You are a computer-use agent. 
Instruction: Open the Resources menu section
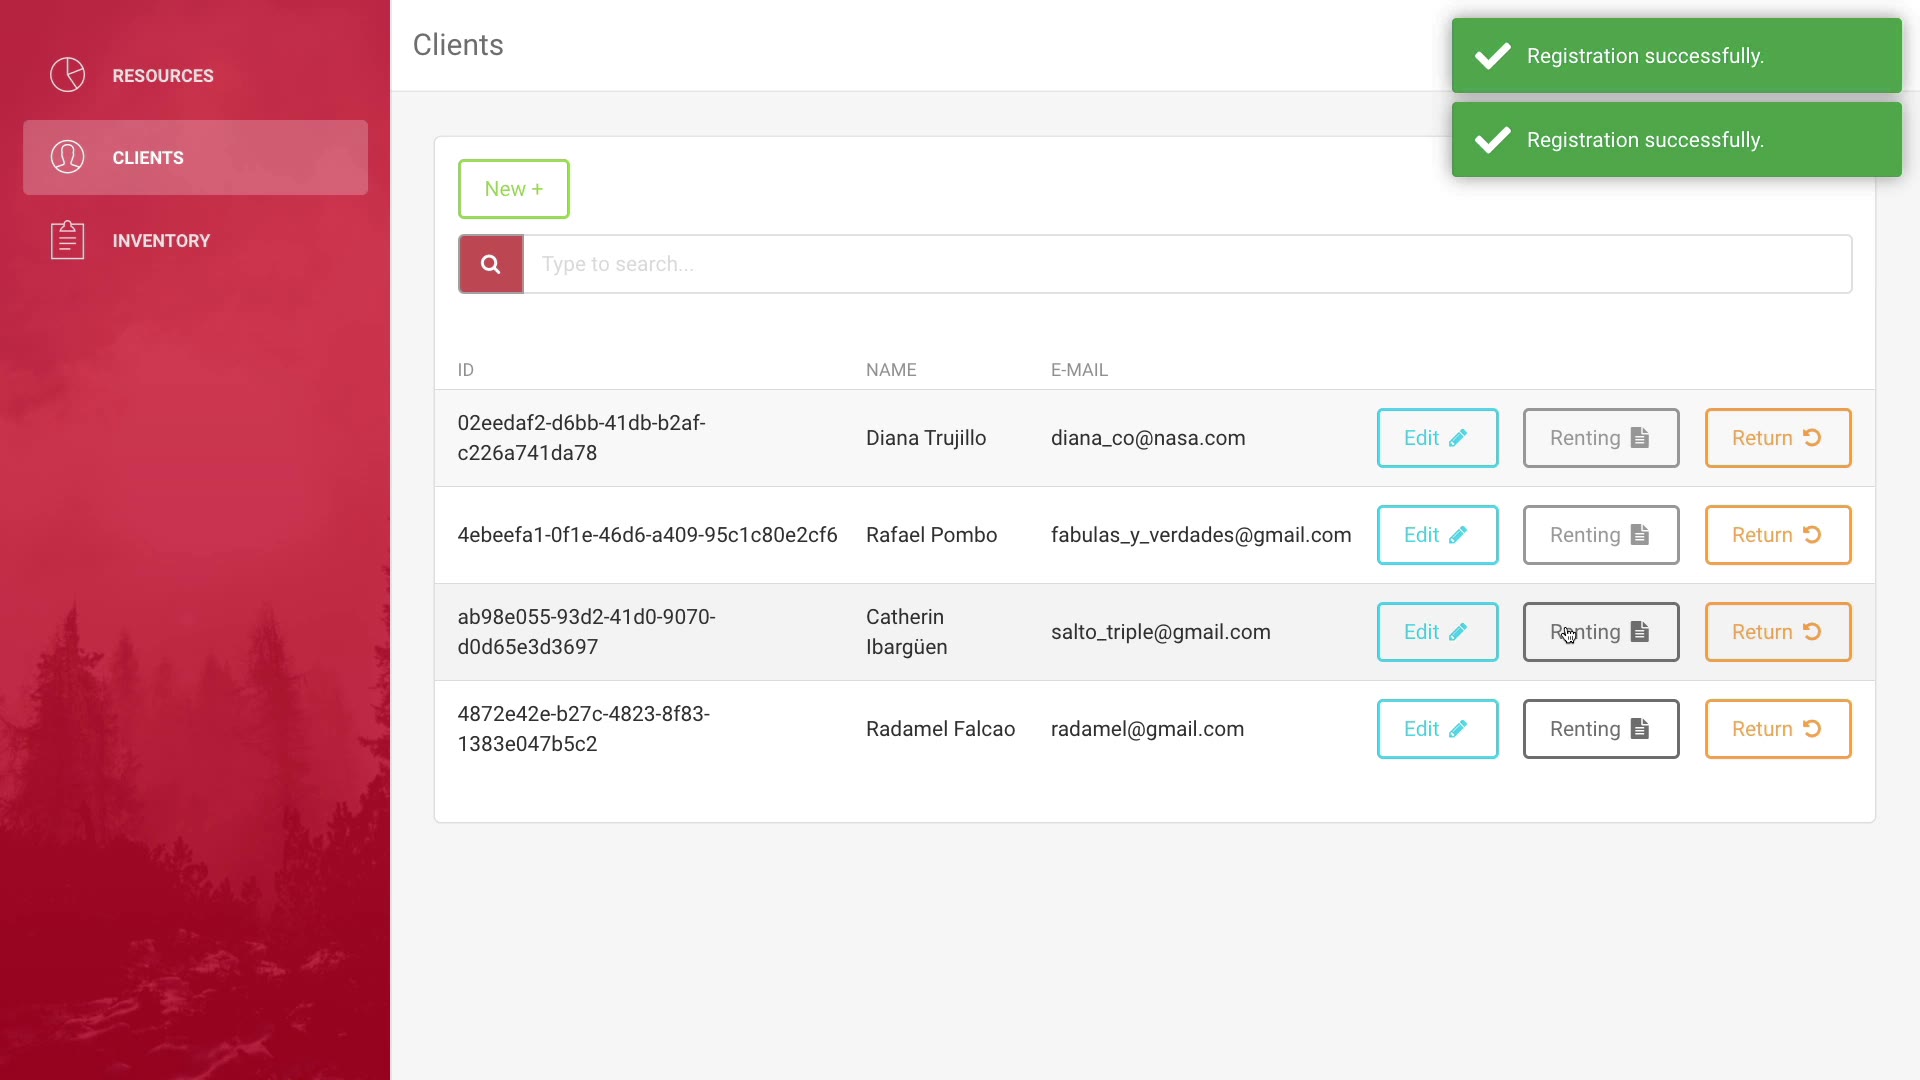162,76
